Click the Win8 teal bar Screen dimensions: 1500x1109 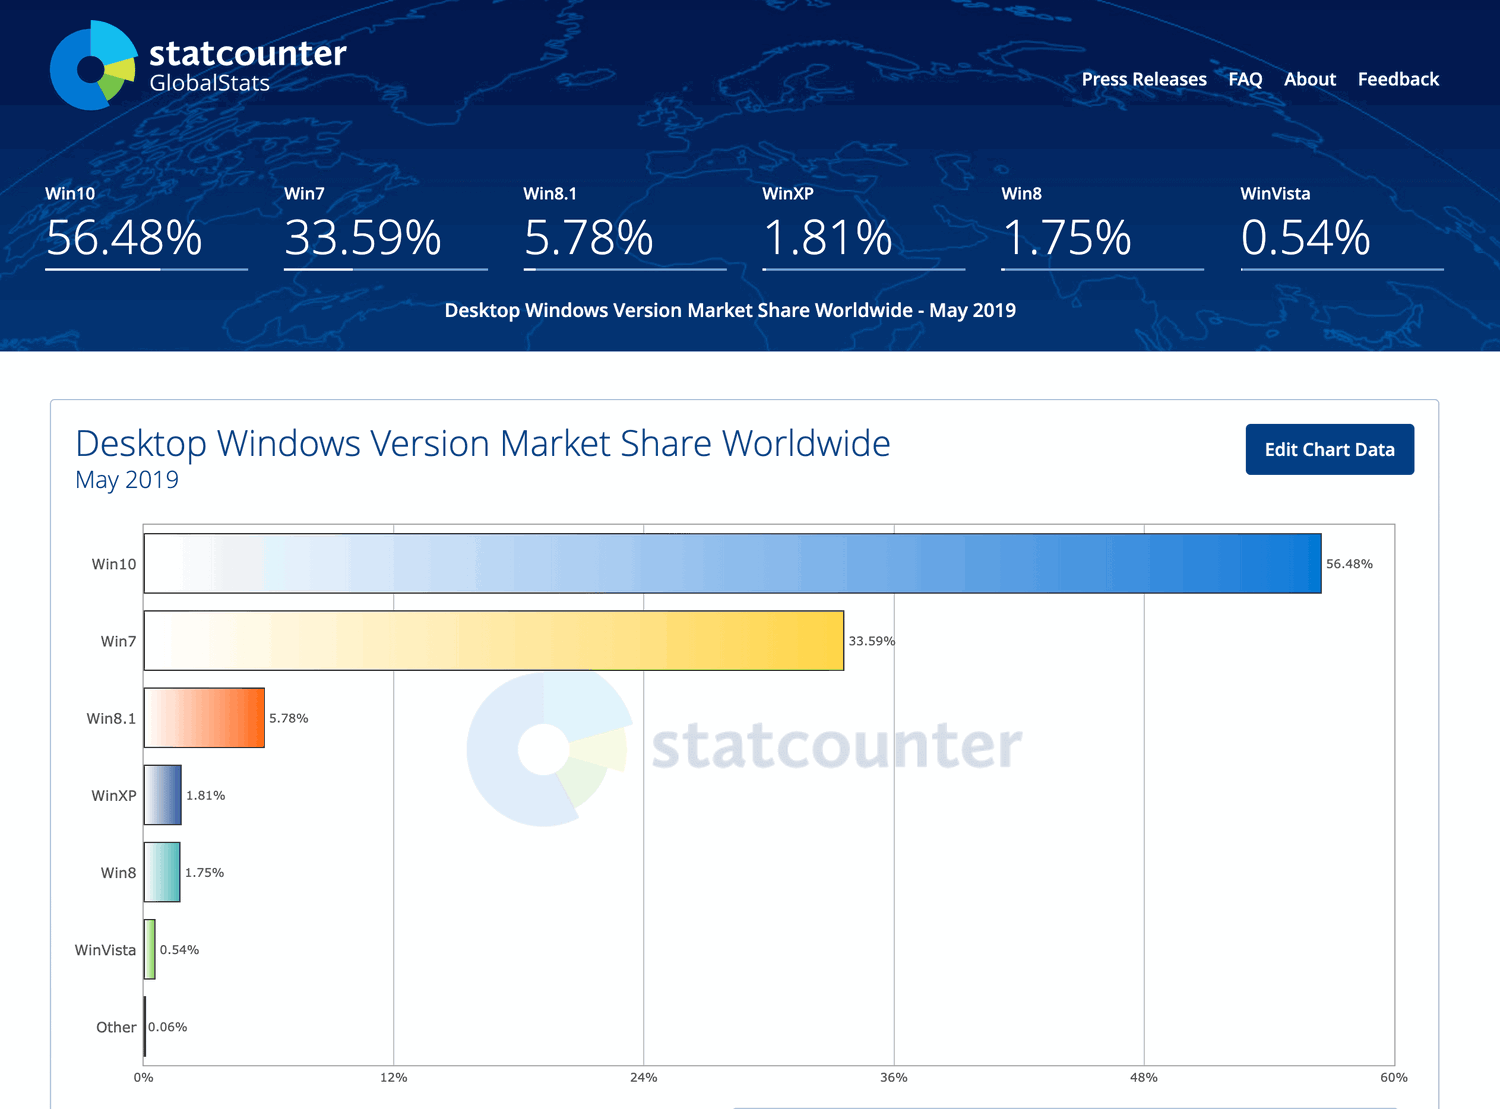(162, 872)
